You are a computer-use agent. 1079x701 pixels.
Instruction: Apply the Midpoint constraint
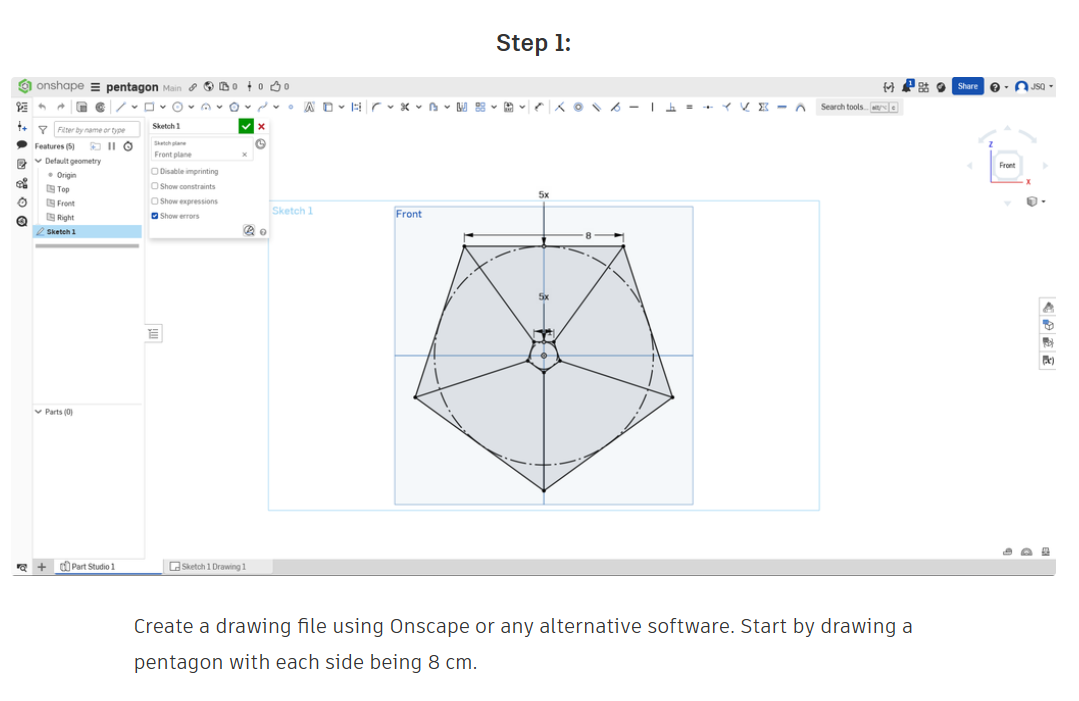[707, 107]
